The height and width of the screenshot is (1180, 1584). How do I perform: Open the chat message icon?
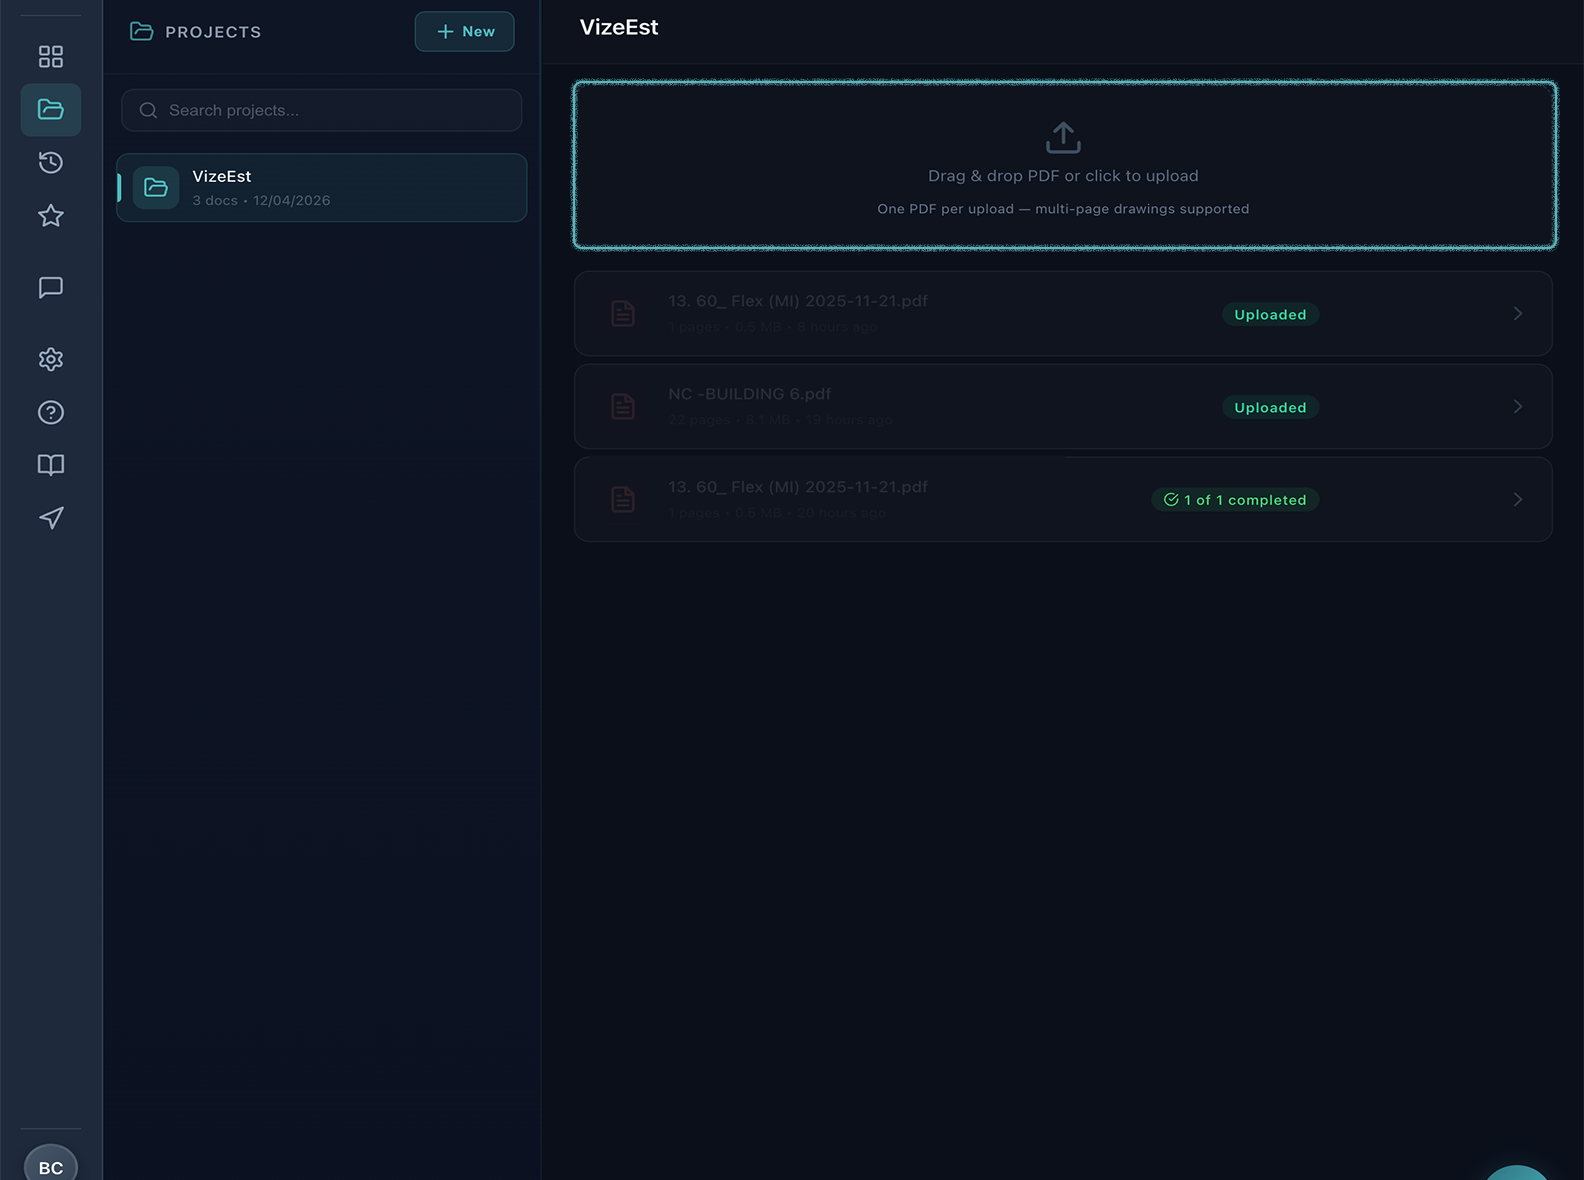(x=50, y=288)
